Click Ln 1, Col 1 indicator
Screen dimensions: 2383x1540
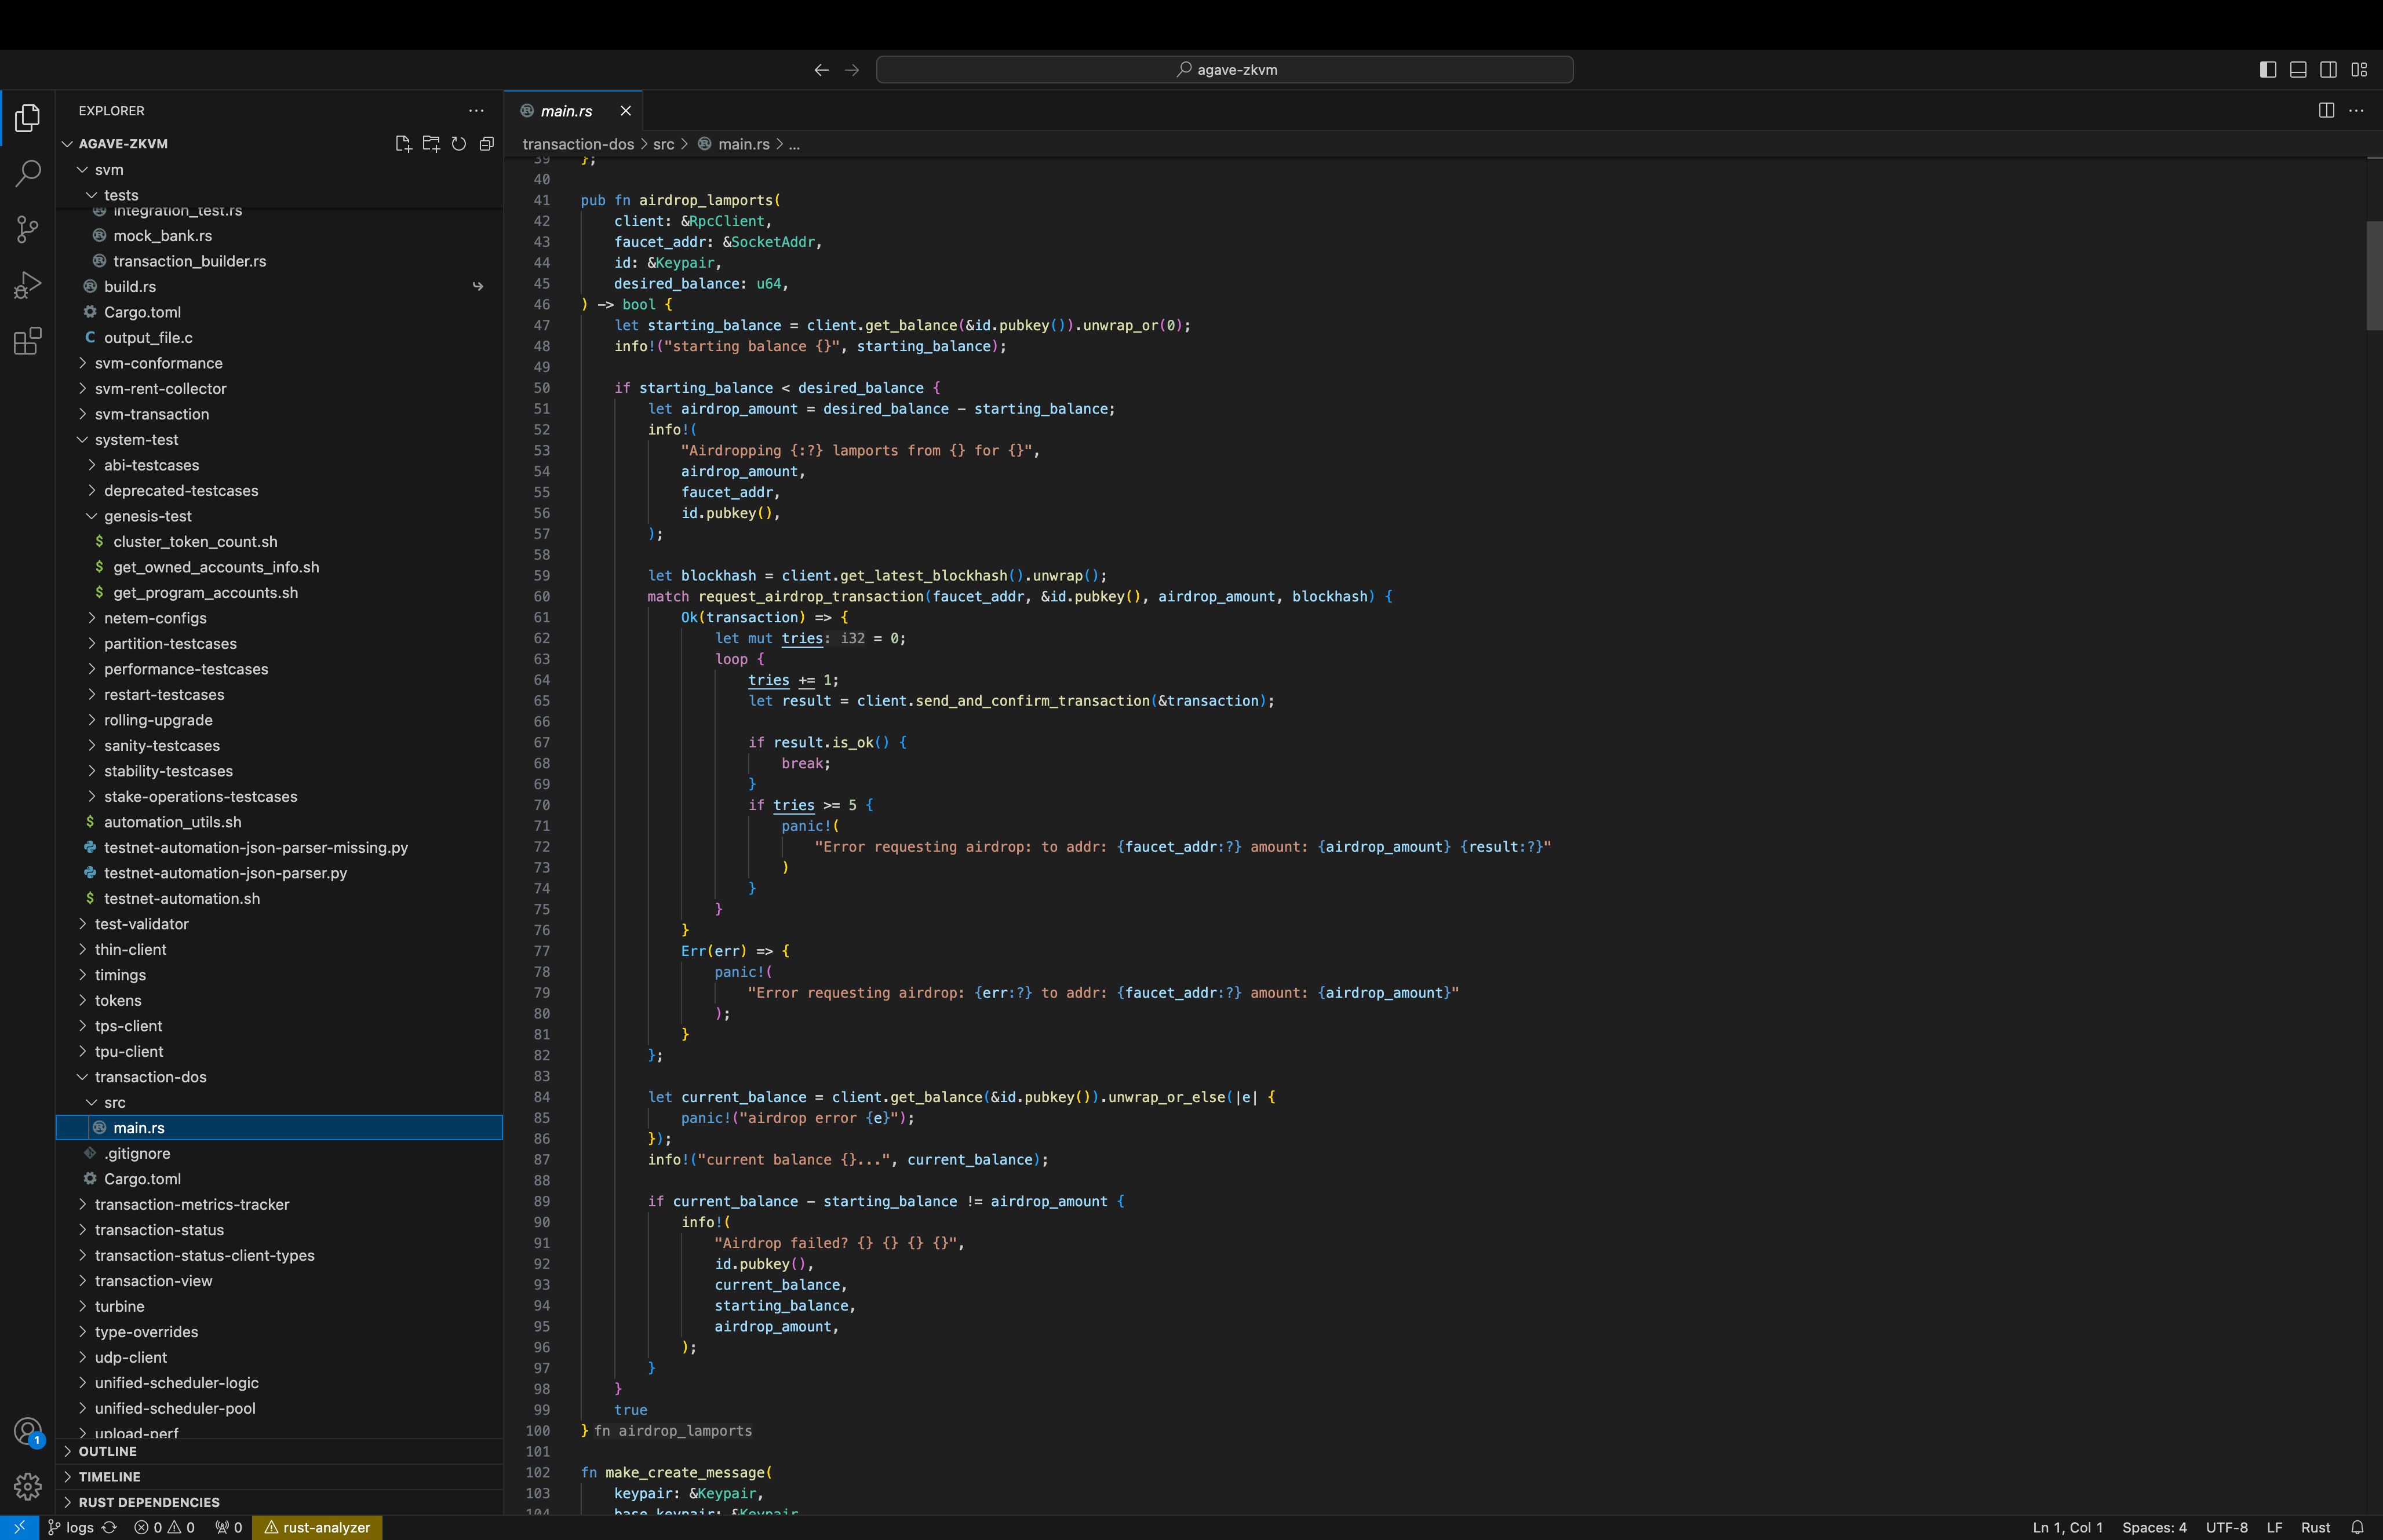2067,1527
